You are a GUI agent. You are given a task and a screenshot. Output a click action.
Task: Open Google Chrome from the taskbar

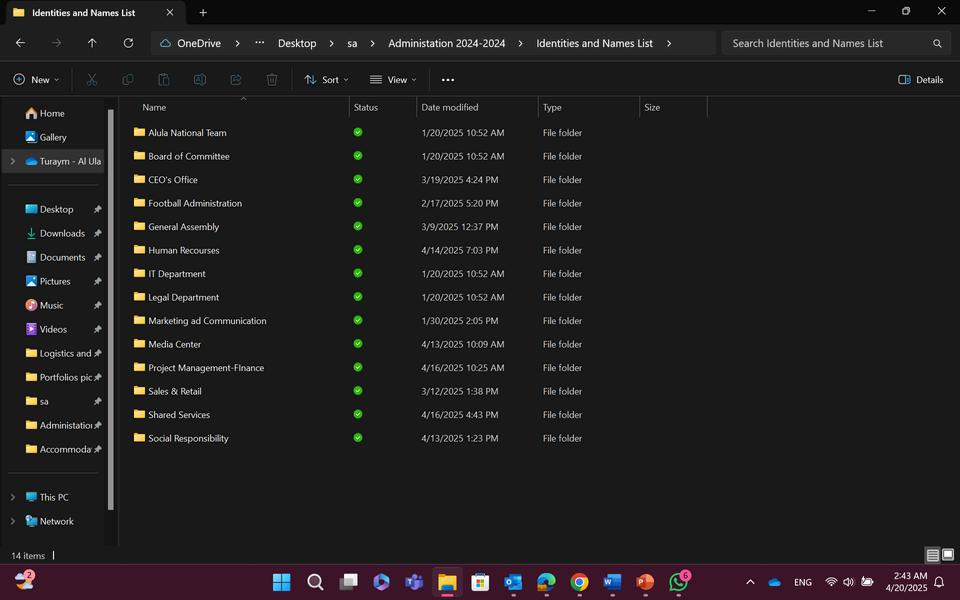pos(579,582)
